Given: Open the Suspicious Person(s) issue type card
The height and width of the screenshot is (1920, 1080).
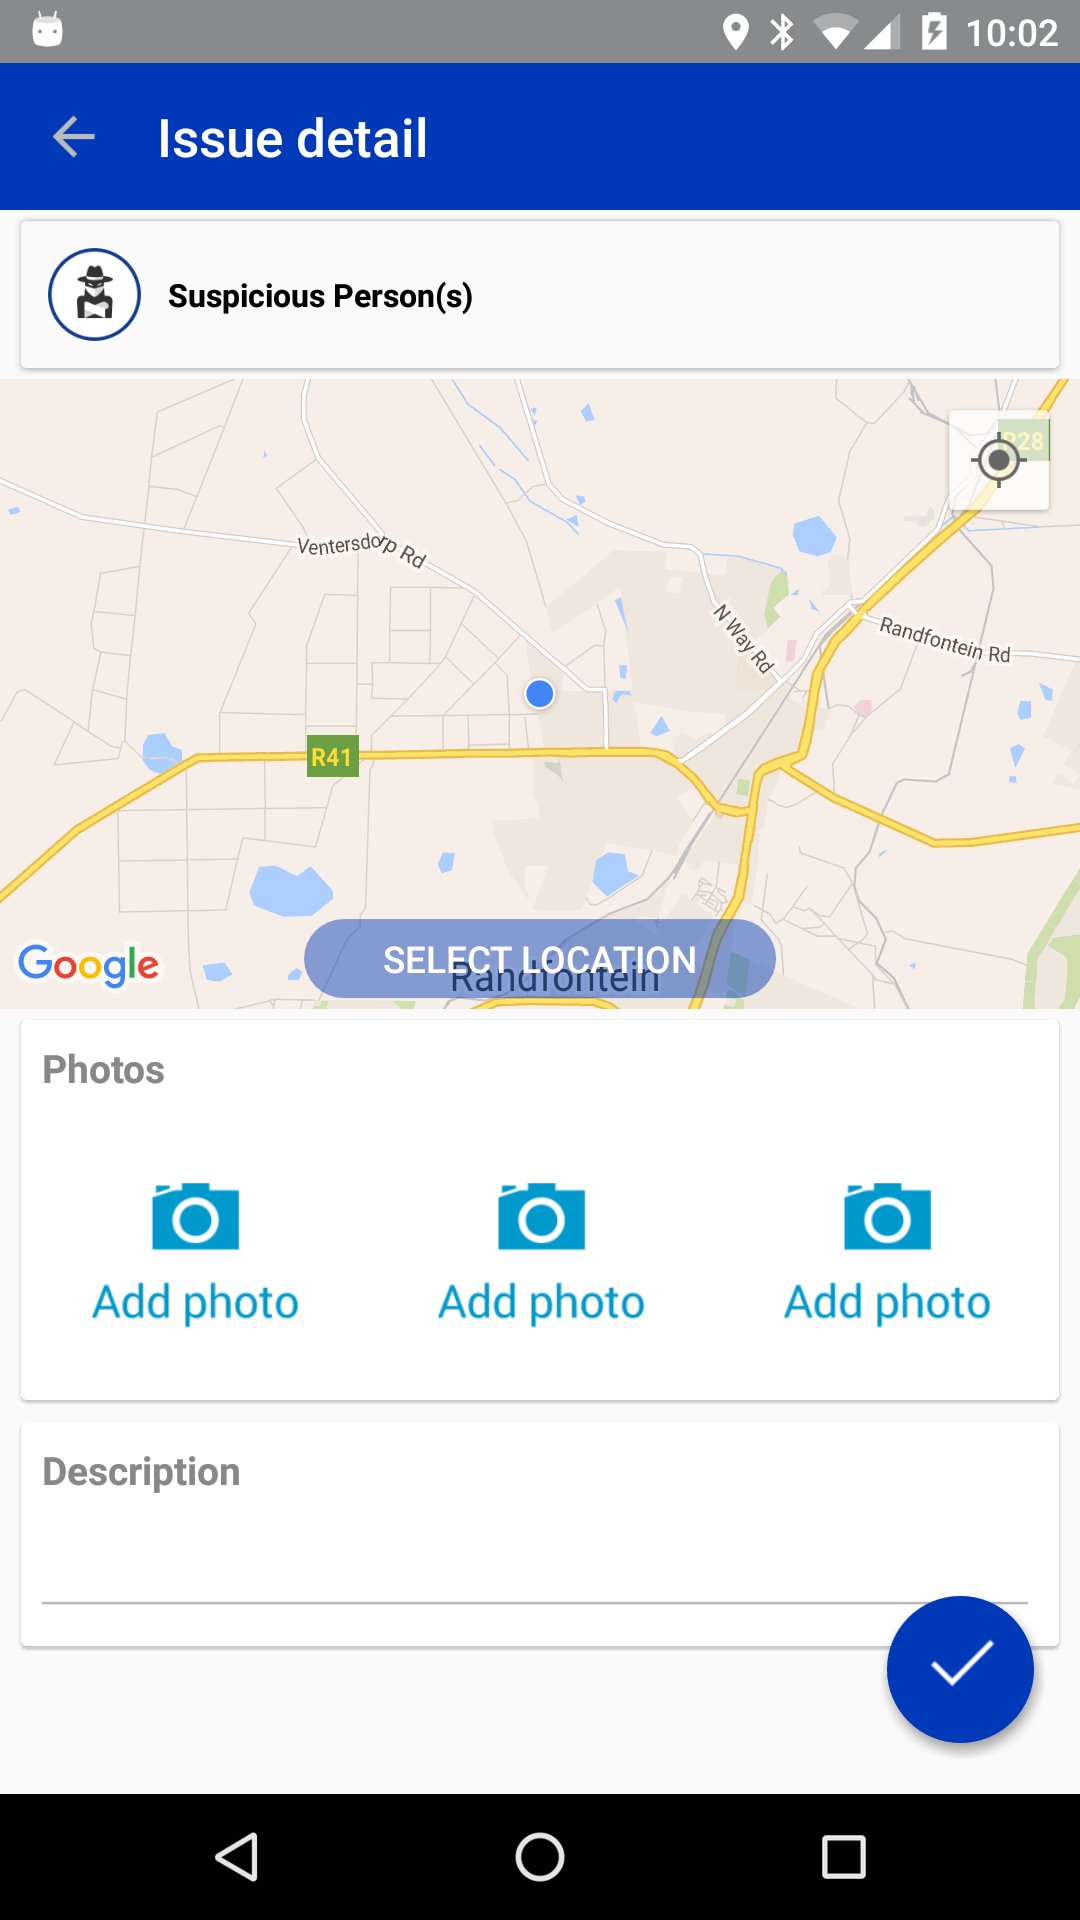Looking at the screenshot, I should pos(540,295).
